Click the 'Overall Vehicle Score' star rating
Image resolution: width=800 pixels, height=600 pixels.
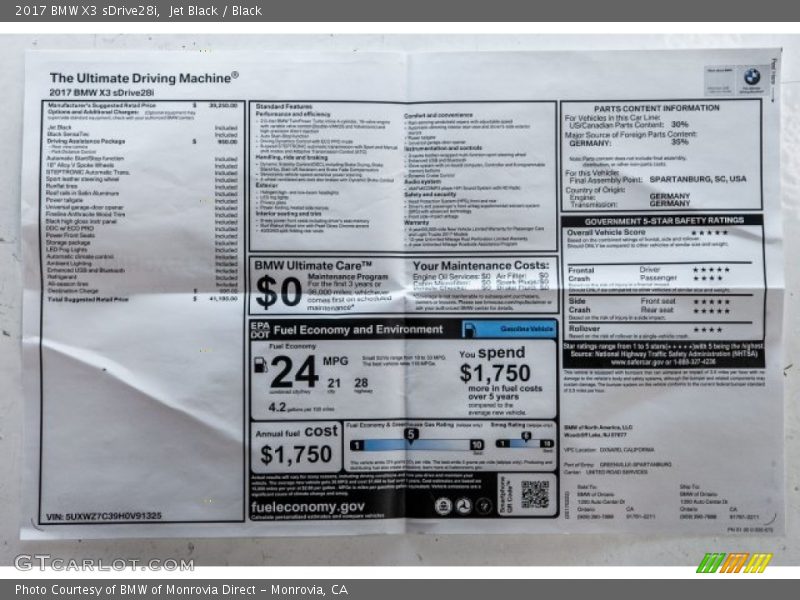[x=710, y=233]
